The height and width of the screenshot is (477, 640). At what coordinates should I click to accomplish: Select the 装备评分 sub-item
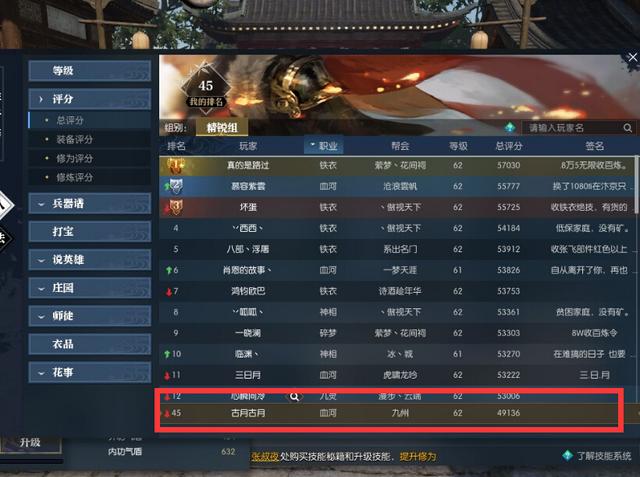pyautogui.click(x=74, y=140)
